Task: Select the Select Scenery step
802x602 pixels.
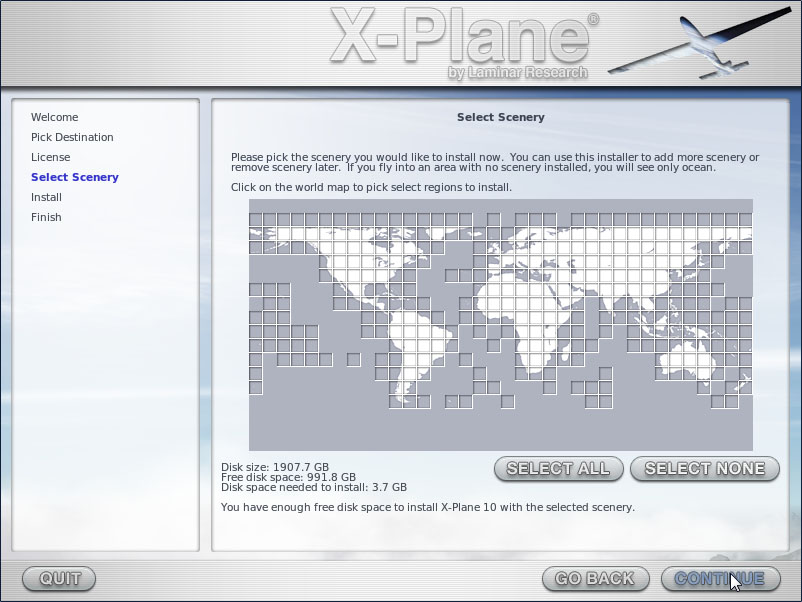Action: coord(75,177)
